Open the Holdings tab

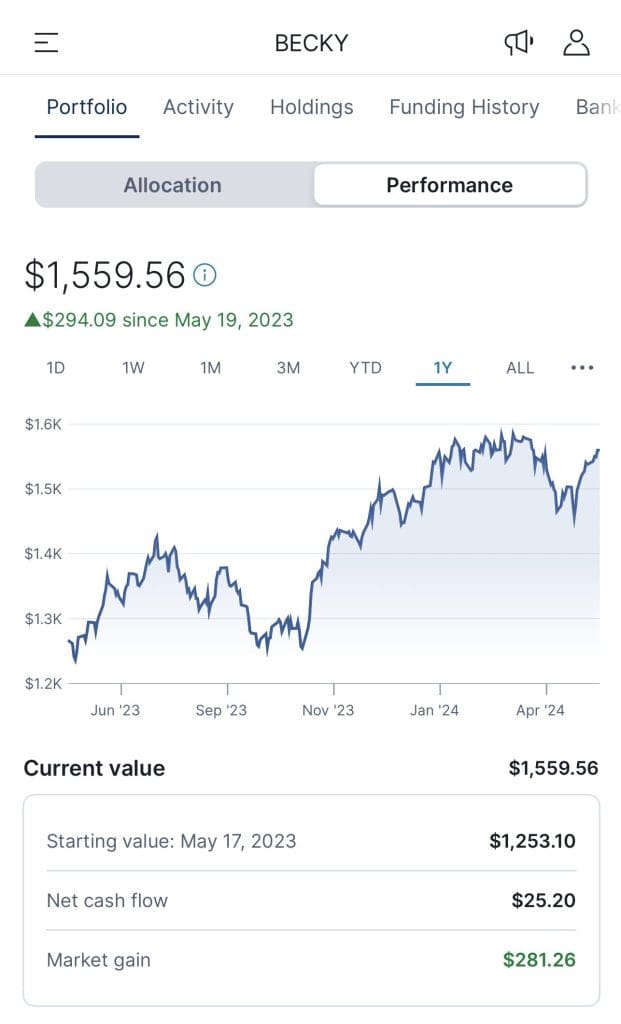tap(311, 107)
